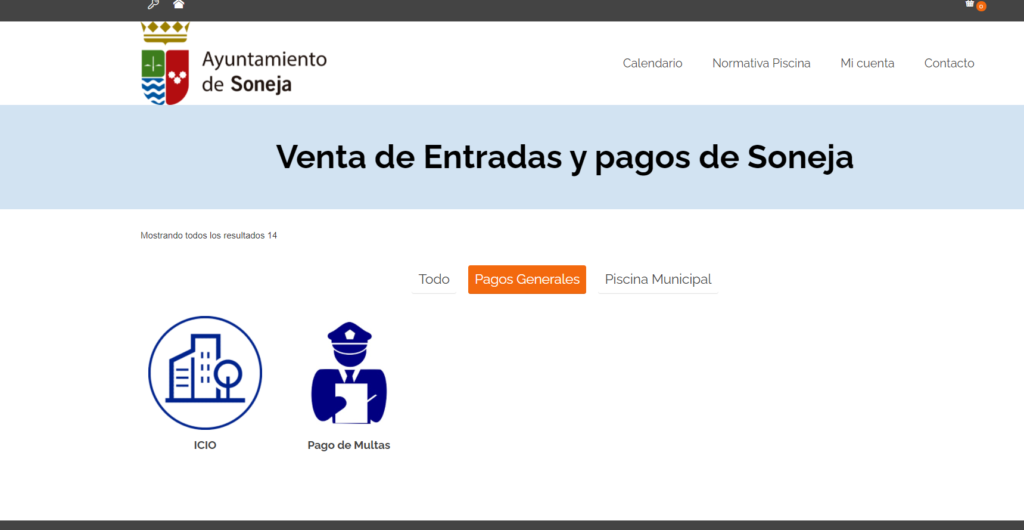Open the ICIO building icon
The image size is (1024, 530).
click(205, 373)
